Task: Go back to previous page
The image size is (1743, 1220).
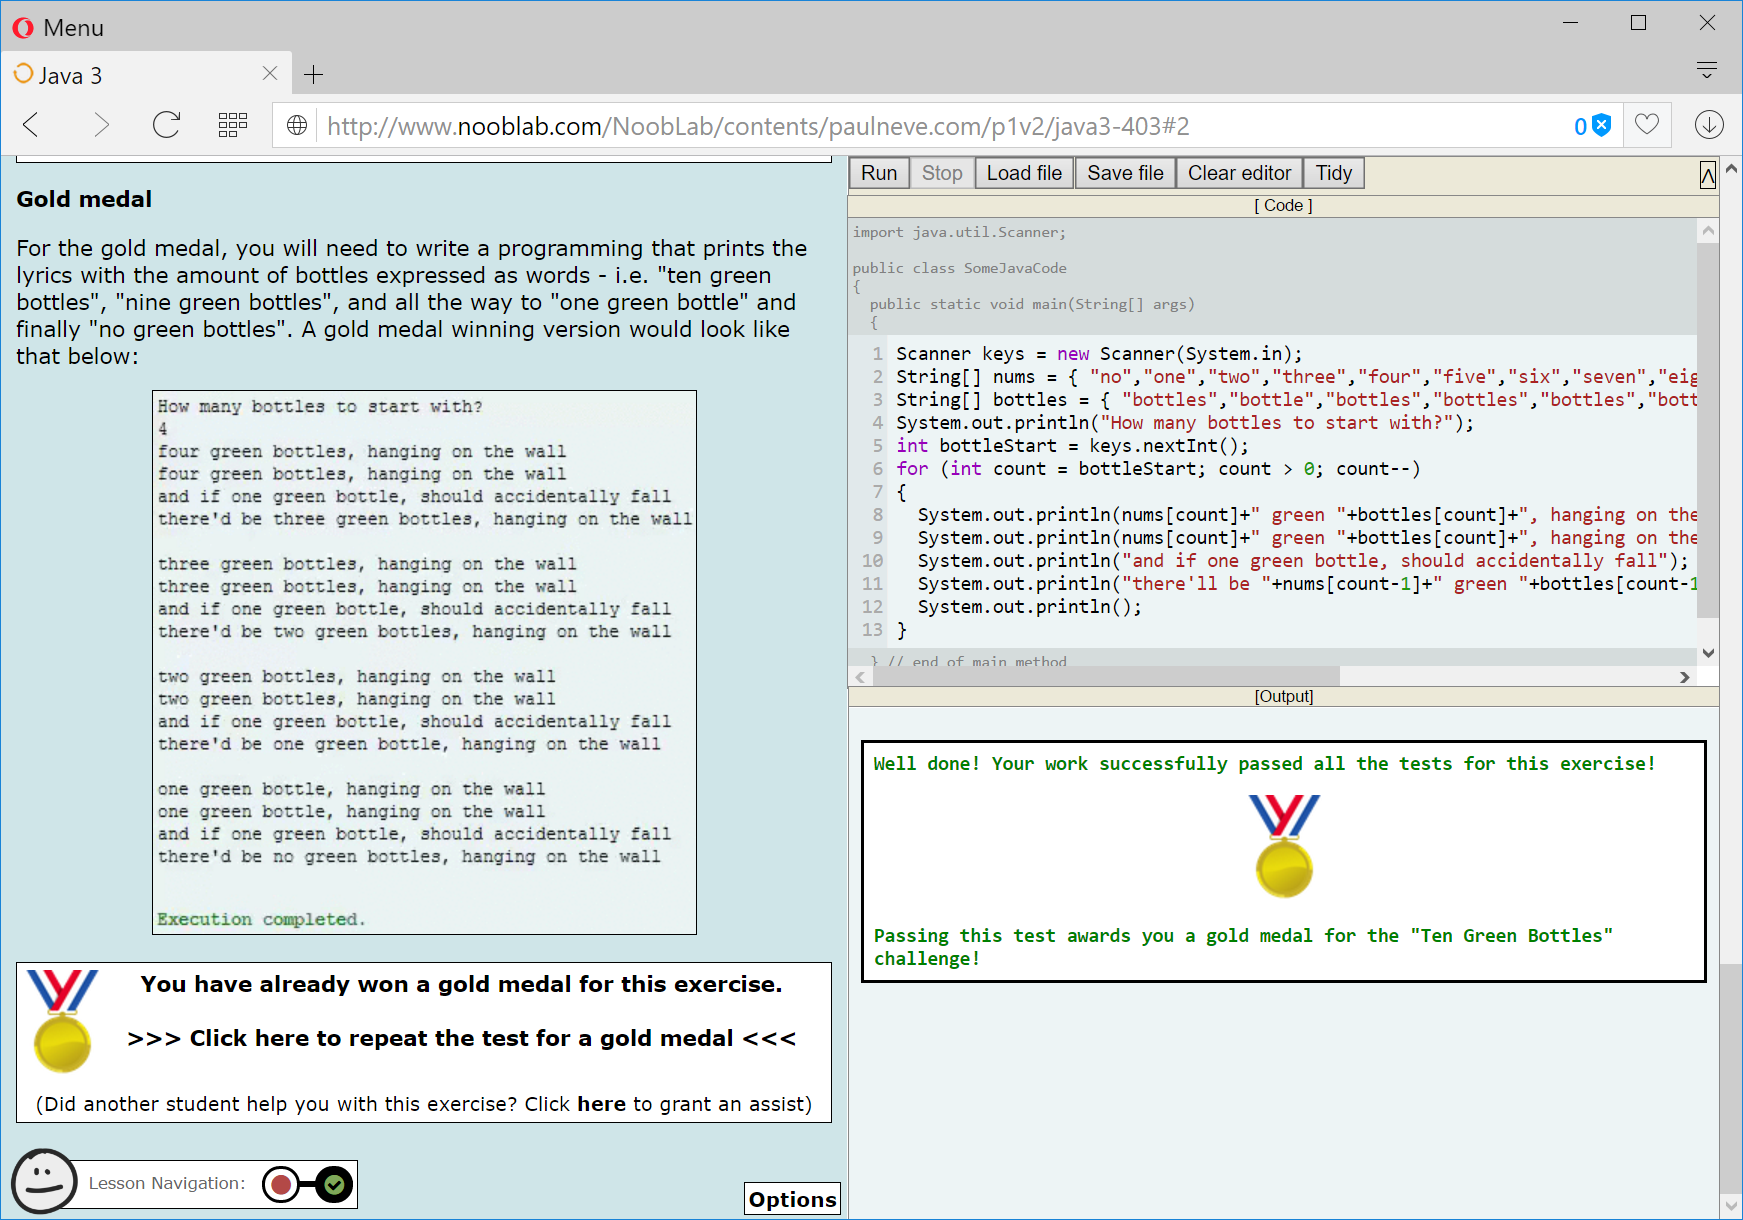Action: click(x=31, y=125)
